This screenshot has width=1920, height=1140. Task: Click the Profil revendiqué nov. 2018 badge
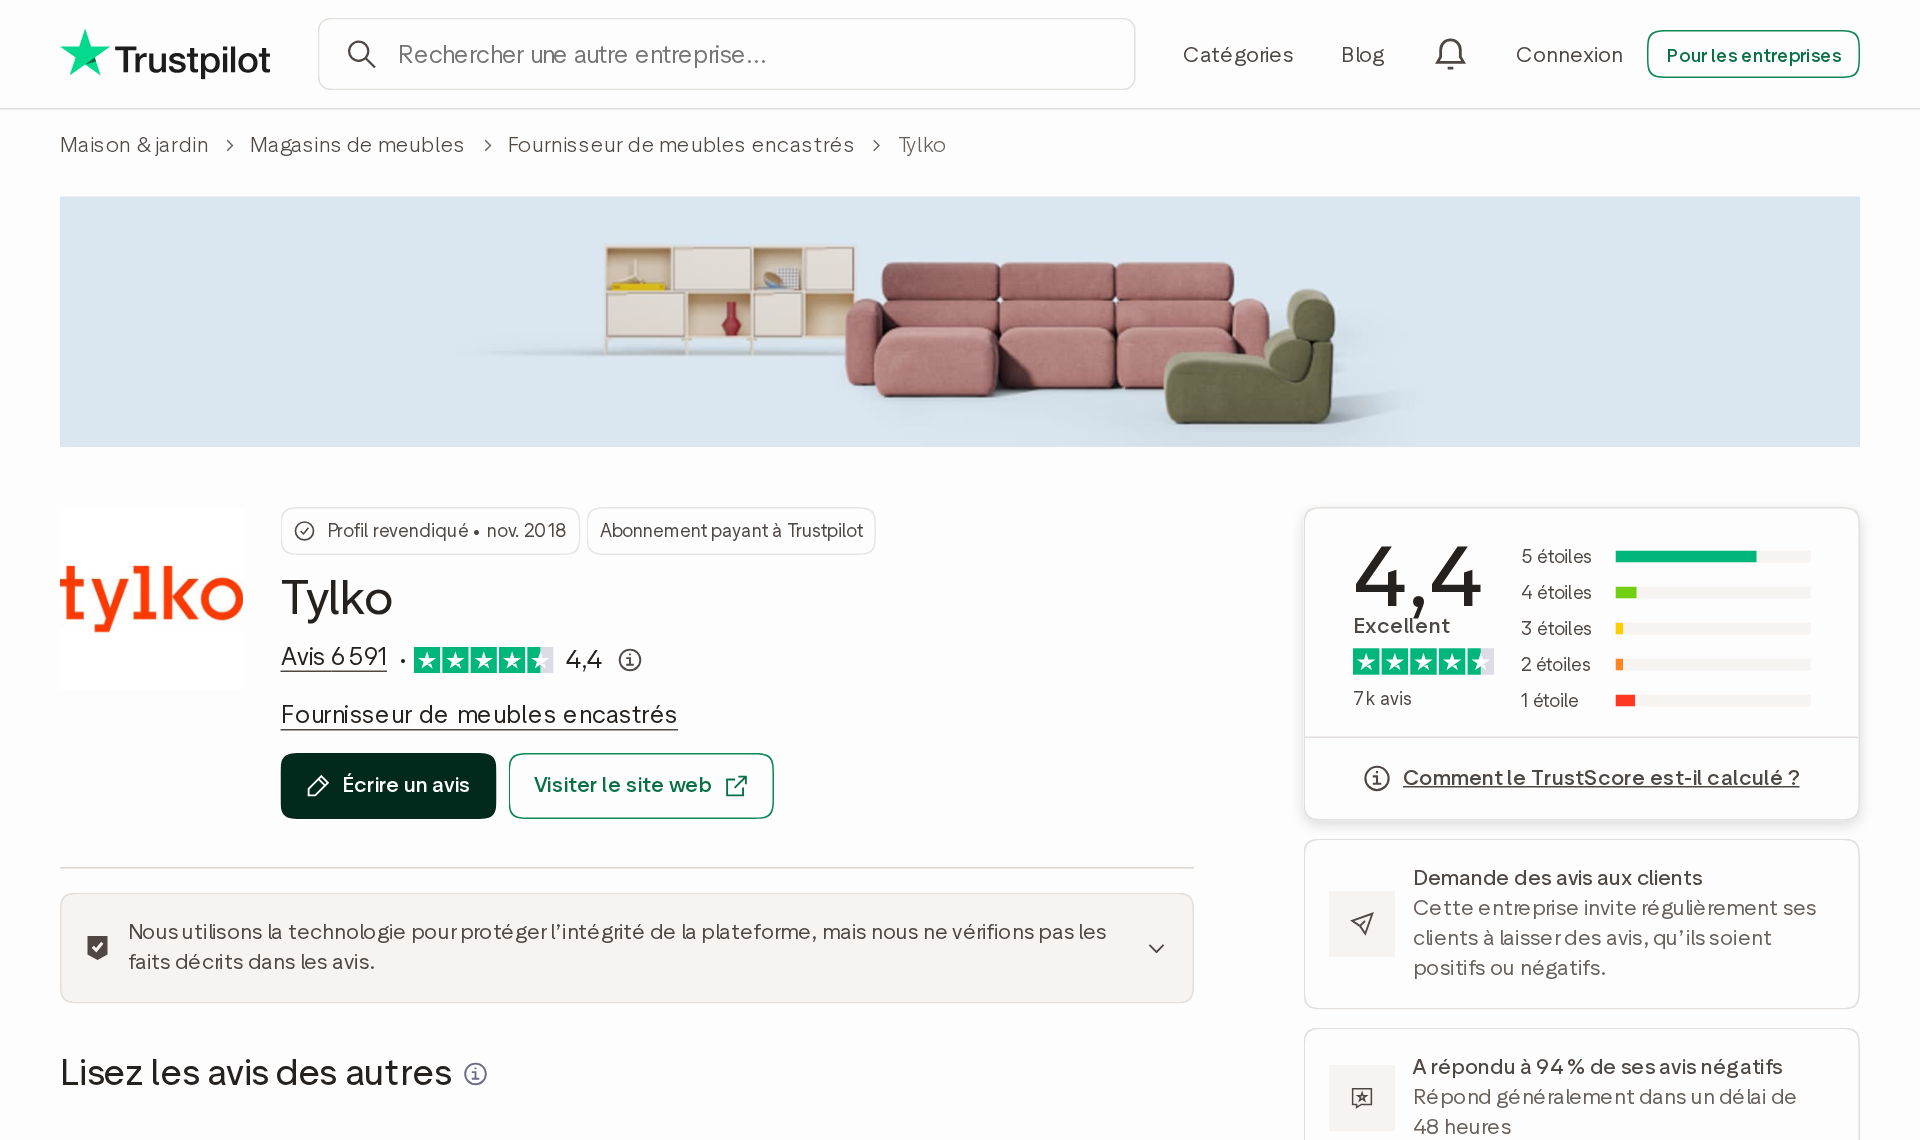click(x=430, y=531)
